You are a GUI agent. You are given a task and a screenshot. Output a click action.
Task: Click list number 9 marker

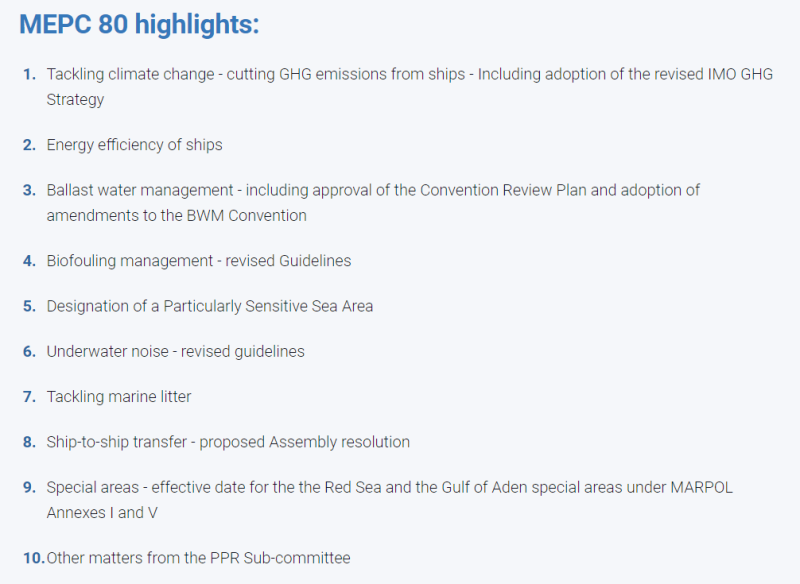[x=30, y=488]
